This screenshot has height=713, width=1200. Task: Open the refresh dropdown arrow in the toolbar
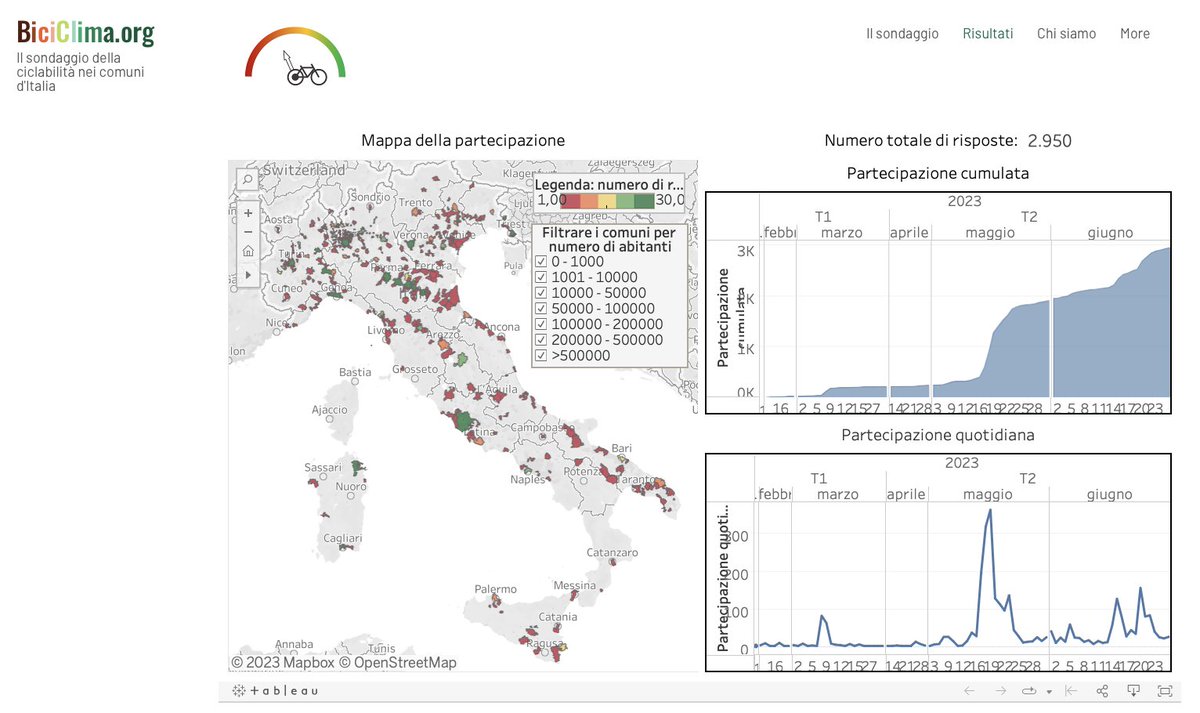(x=1049, y=691)
